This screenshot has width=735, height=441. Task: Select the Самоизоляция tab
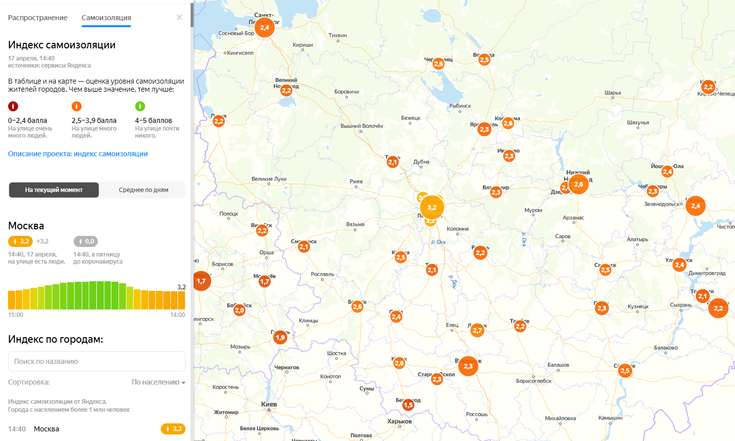click(x=106, y=17)
